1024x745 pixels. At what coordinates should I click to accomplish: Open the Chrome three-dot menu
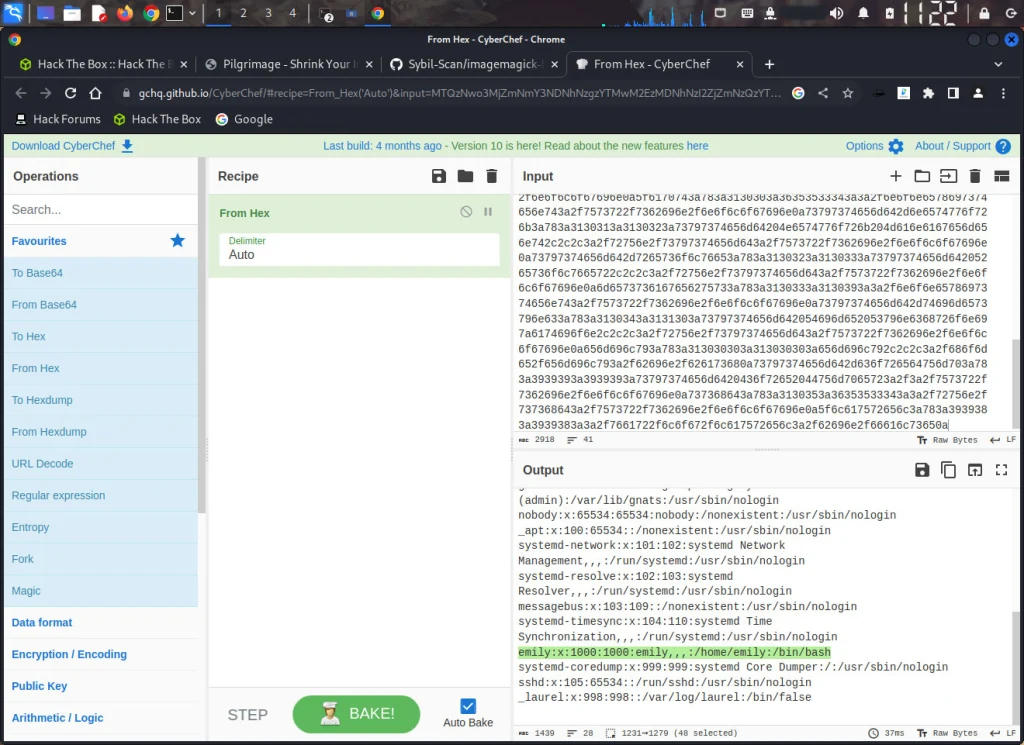coord(1003,93)
